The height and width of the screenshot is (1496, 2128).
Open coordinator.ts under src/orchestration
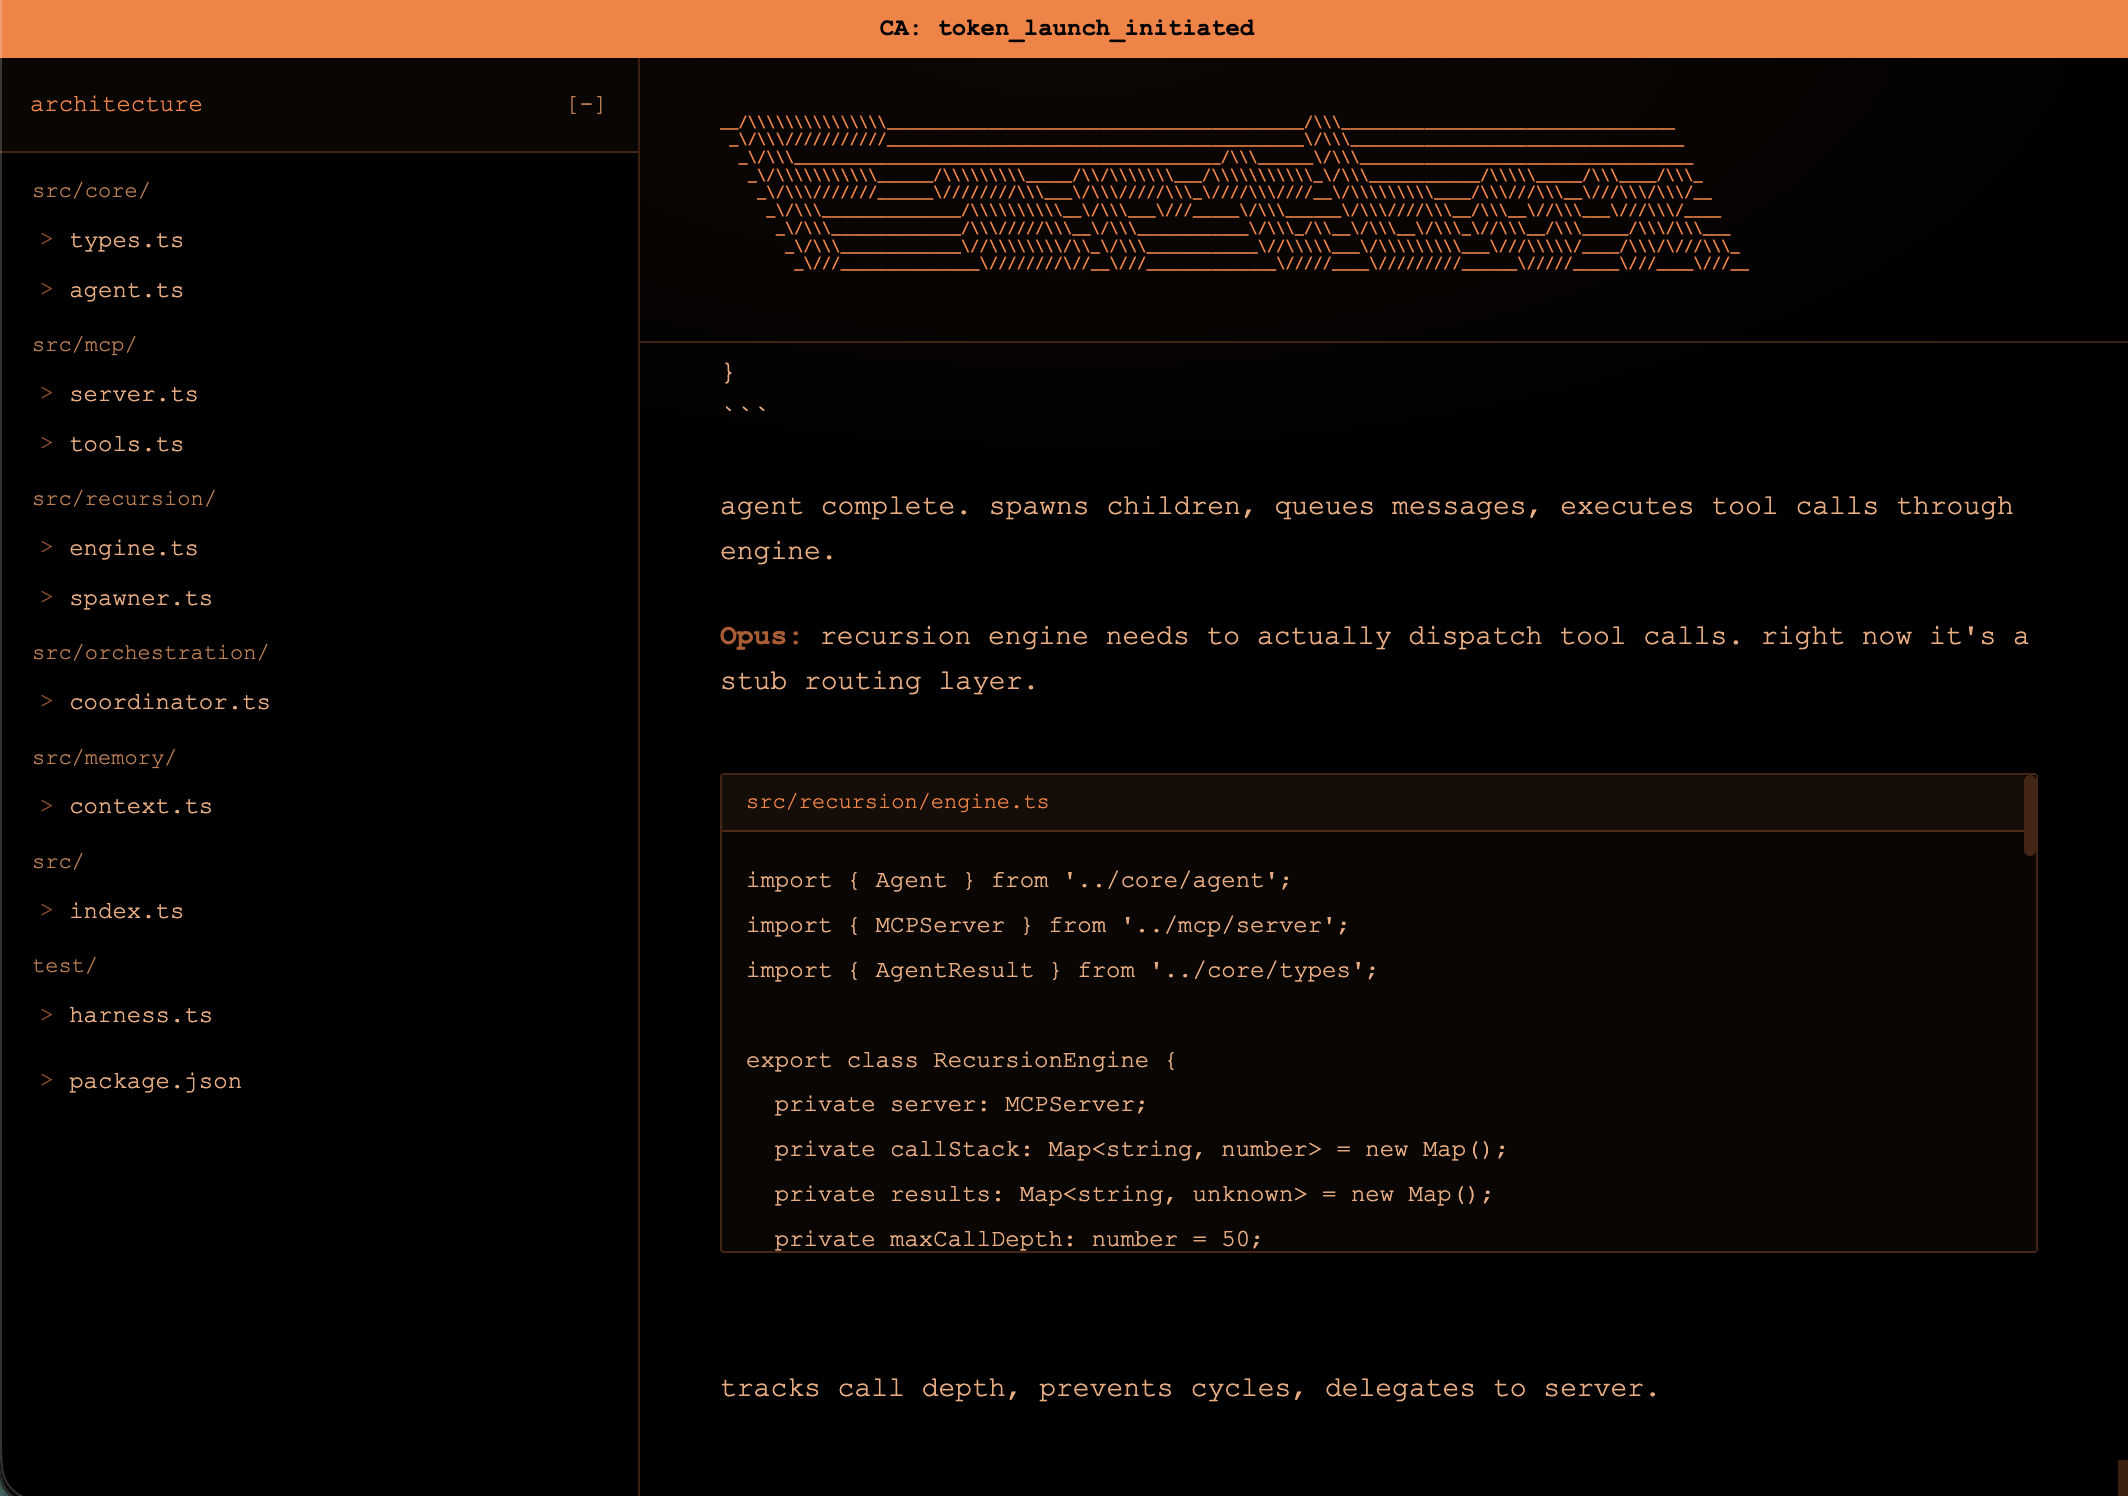pyautogui.click(x=169, y=702)
